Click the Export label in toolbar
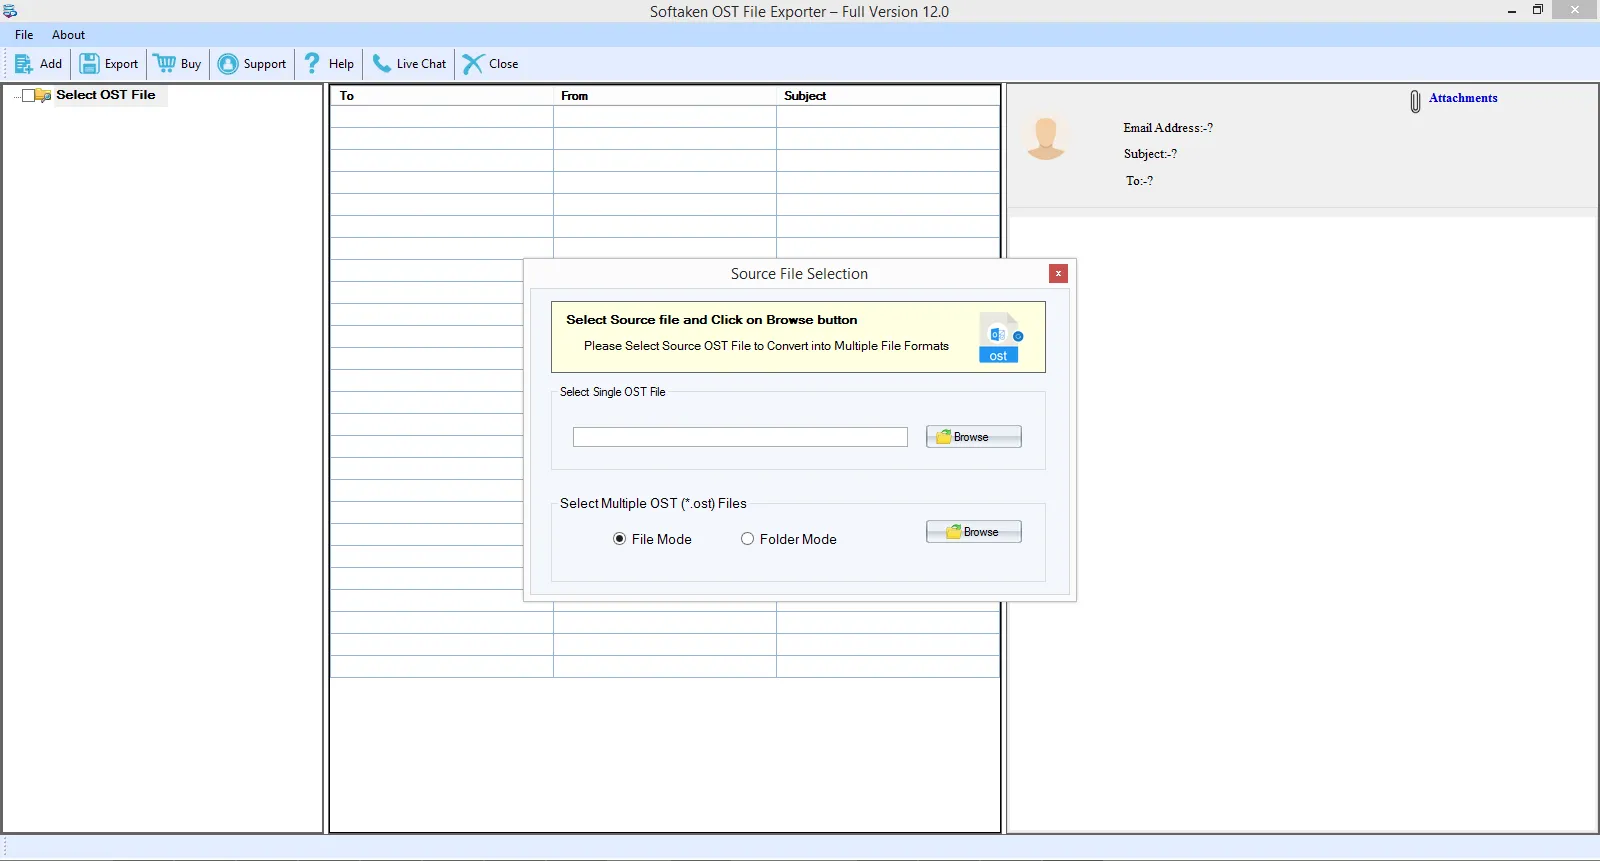 [x=121, y=64]
